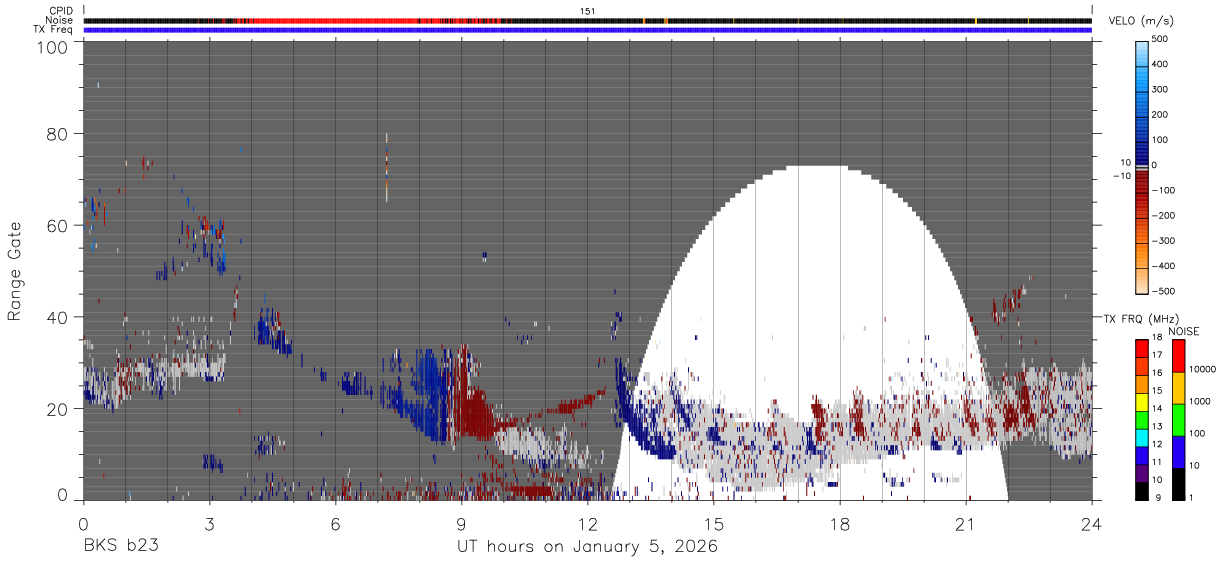This screenshot has height=567, width=1228.
Task: Select the Noise row label
Action: coord(59,20)
